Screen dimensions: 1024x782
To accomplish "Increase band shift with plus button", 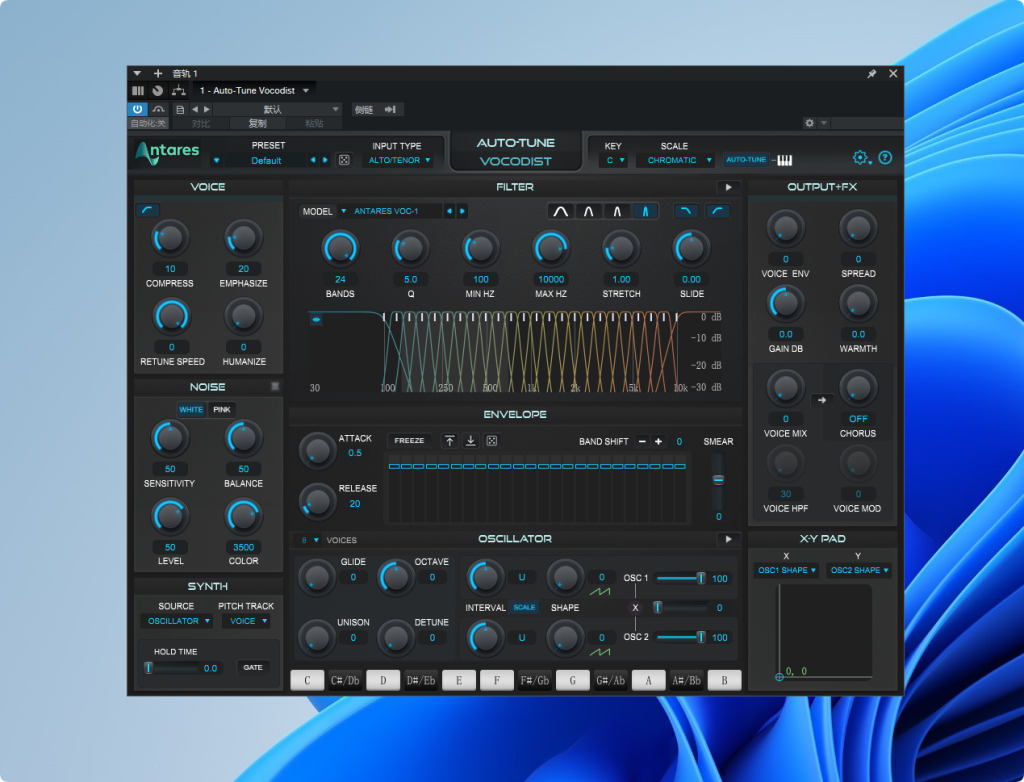I will (x=658, y=442).
